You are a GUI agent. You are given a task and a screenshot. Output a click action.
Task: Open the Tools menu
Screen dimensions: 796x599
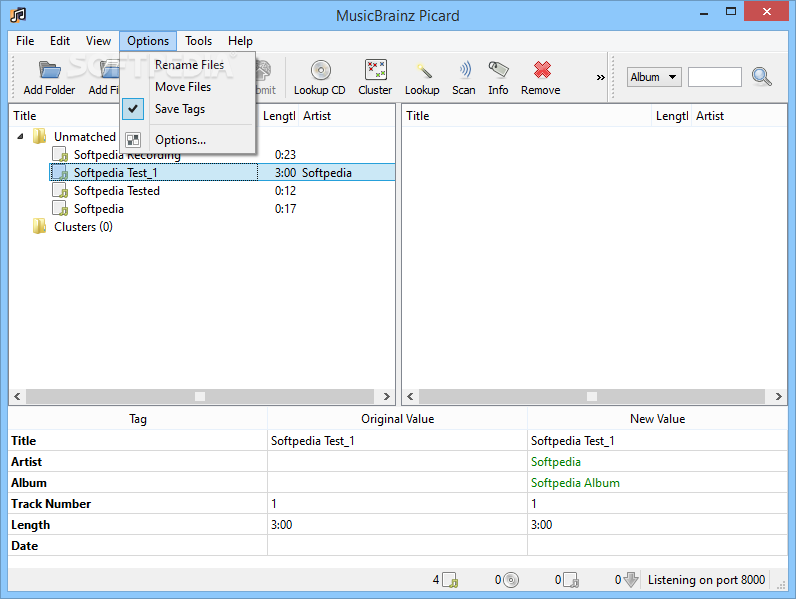pos(198,41)
